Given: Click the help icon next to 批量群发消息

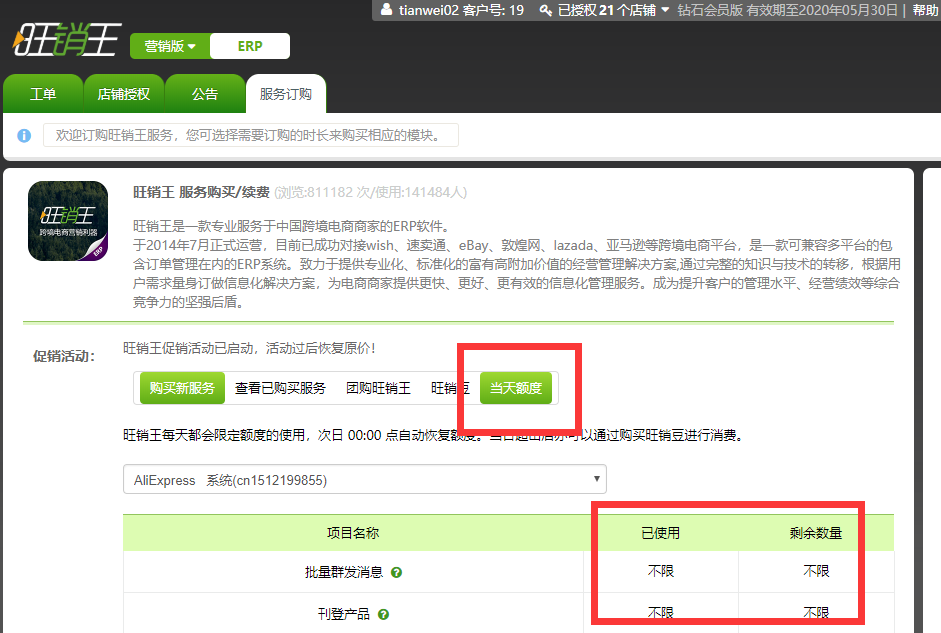Looking at the screenshot, I should point(396,572).
